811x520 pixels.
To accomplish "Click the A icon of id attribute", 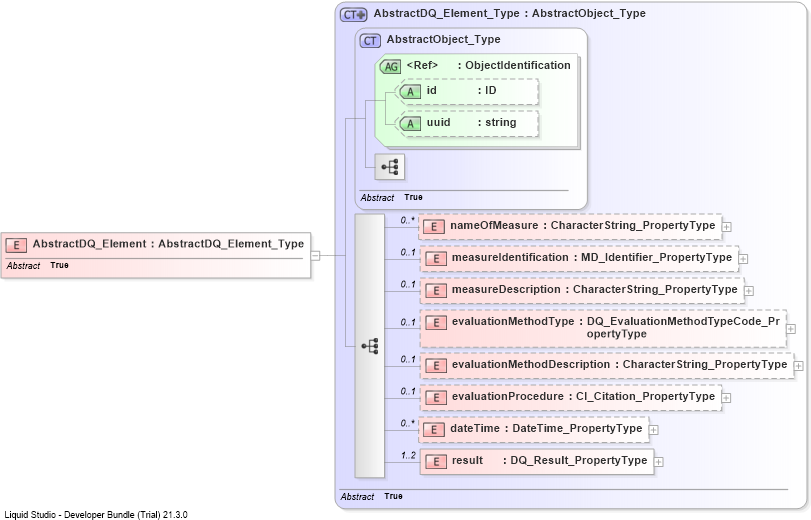I will [410, 92].
